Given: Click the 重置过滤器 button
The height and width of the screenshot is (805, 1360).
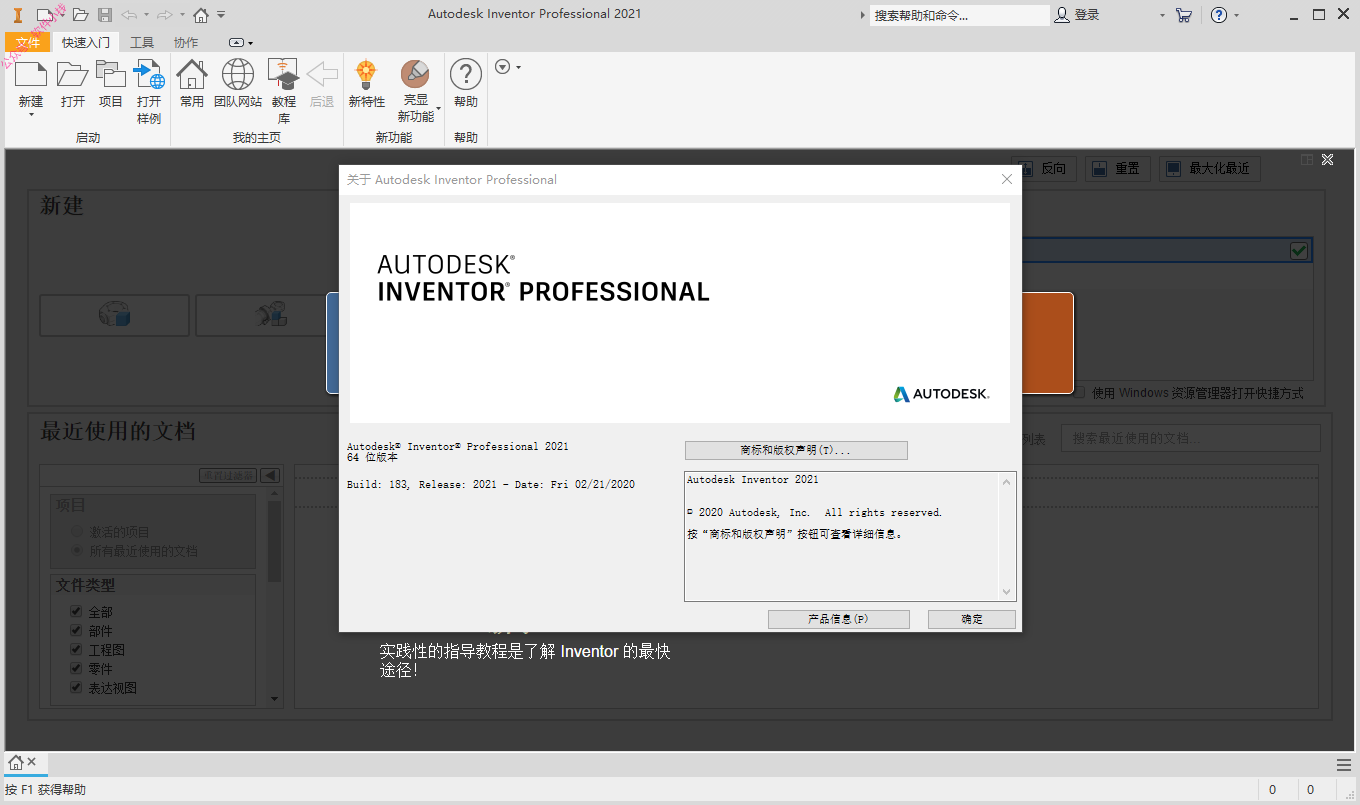Looking at the screenshot, I should [228, 475].
